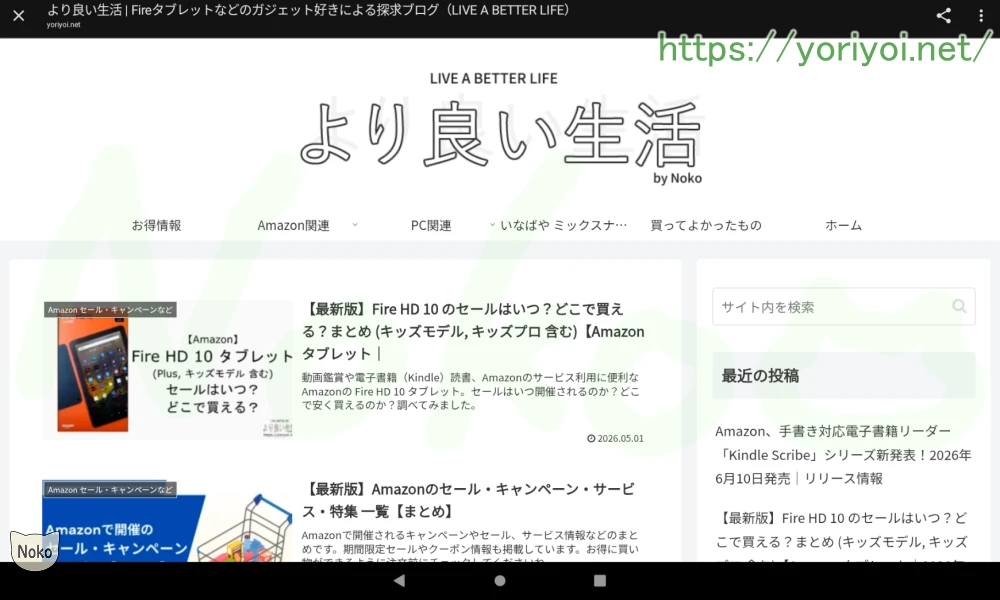Click Amazon セール category label on Fire HD thumbnail

click(x=110, y=310)
